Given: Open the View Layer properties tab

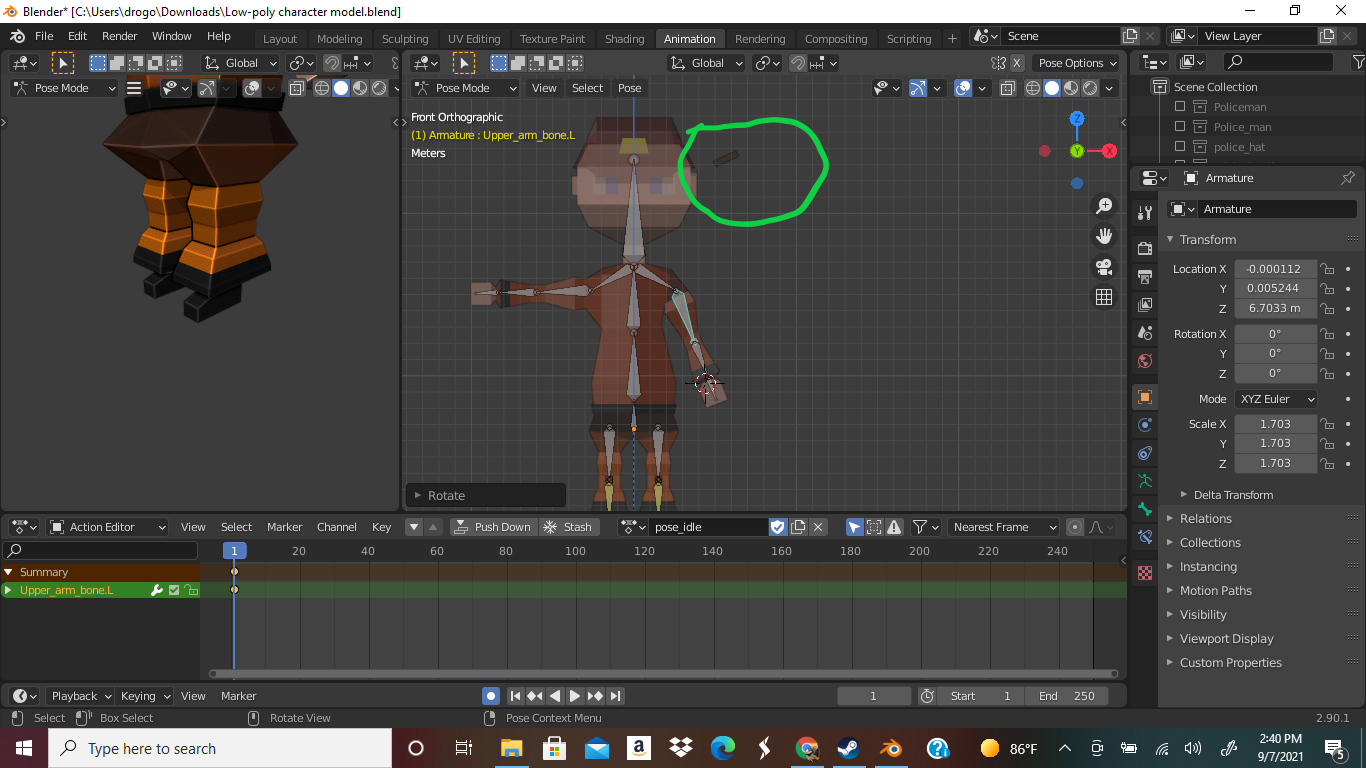Looking at the screenshot, I should (1145, 304).
